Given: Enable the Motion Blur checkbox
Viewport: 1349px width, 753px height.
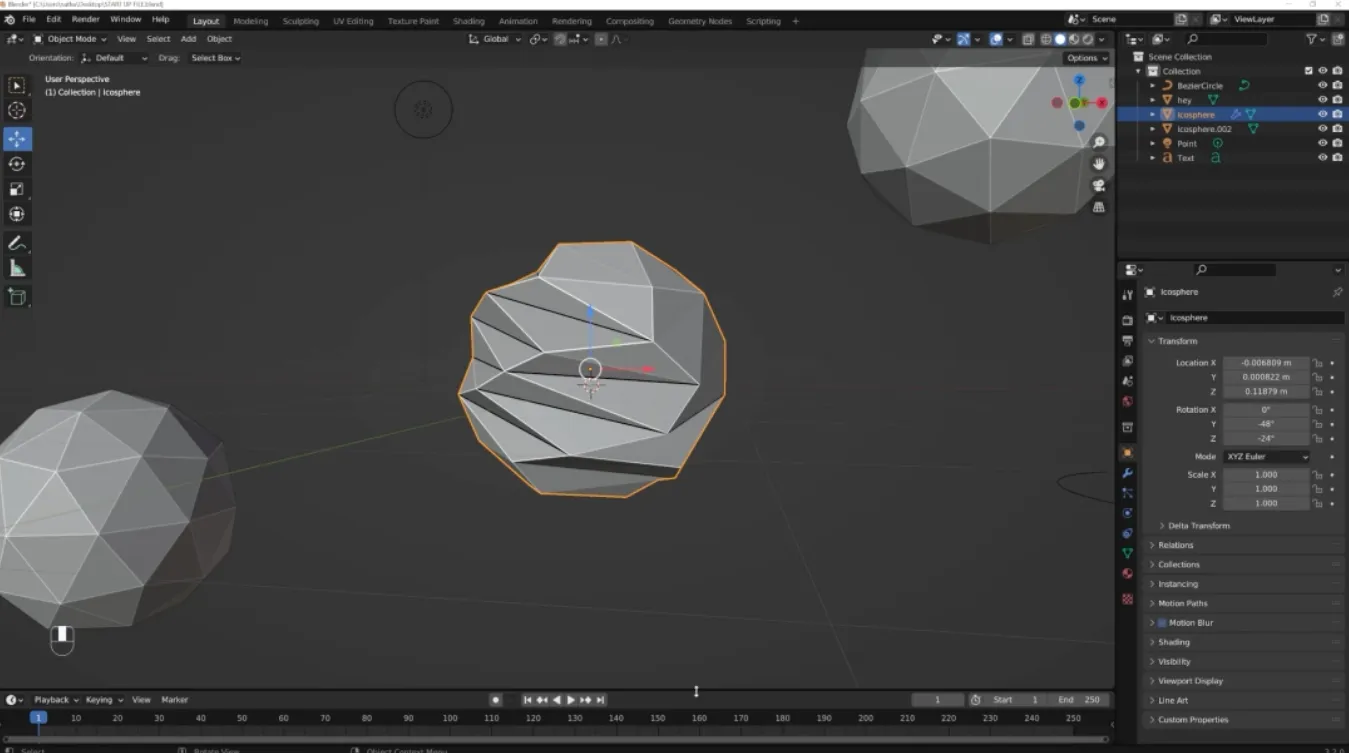Looking at the screenshot, I should coord(1162,623).
